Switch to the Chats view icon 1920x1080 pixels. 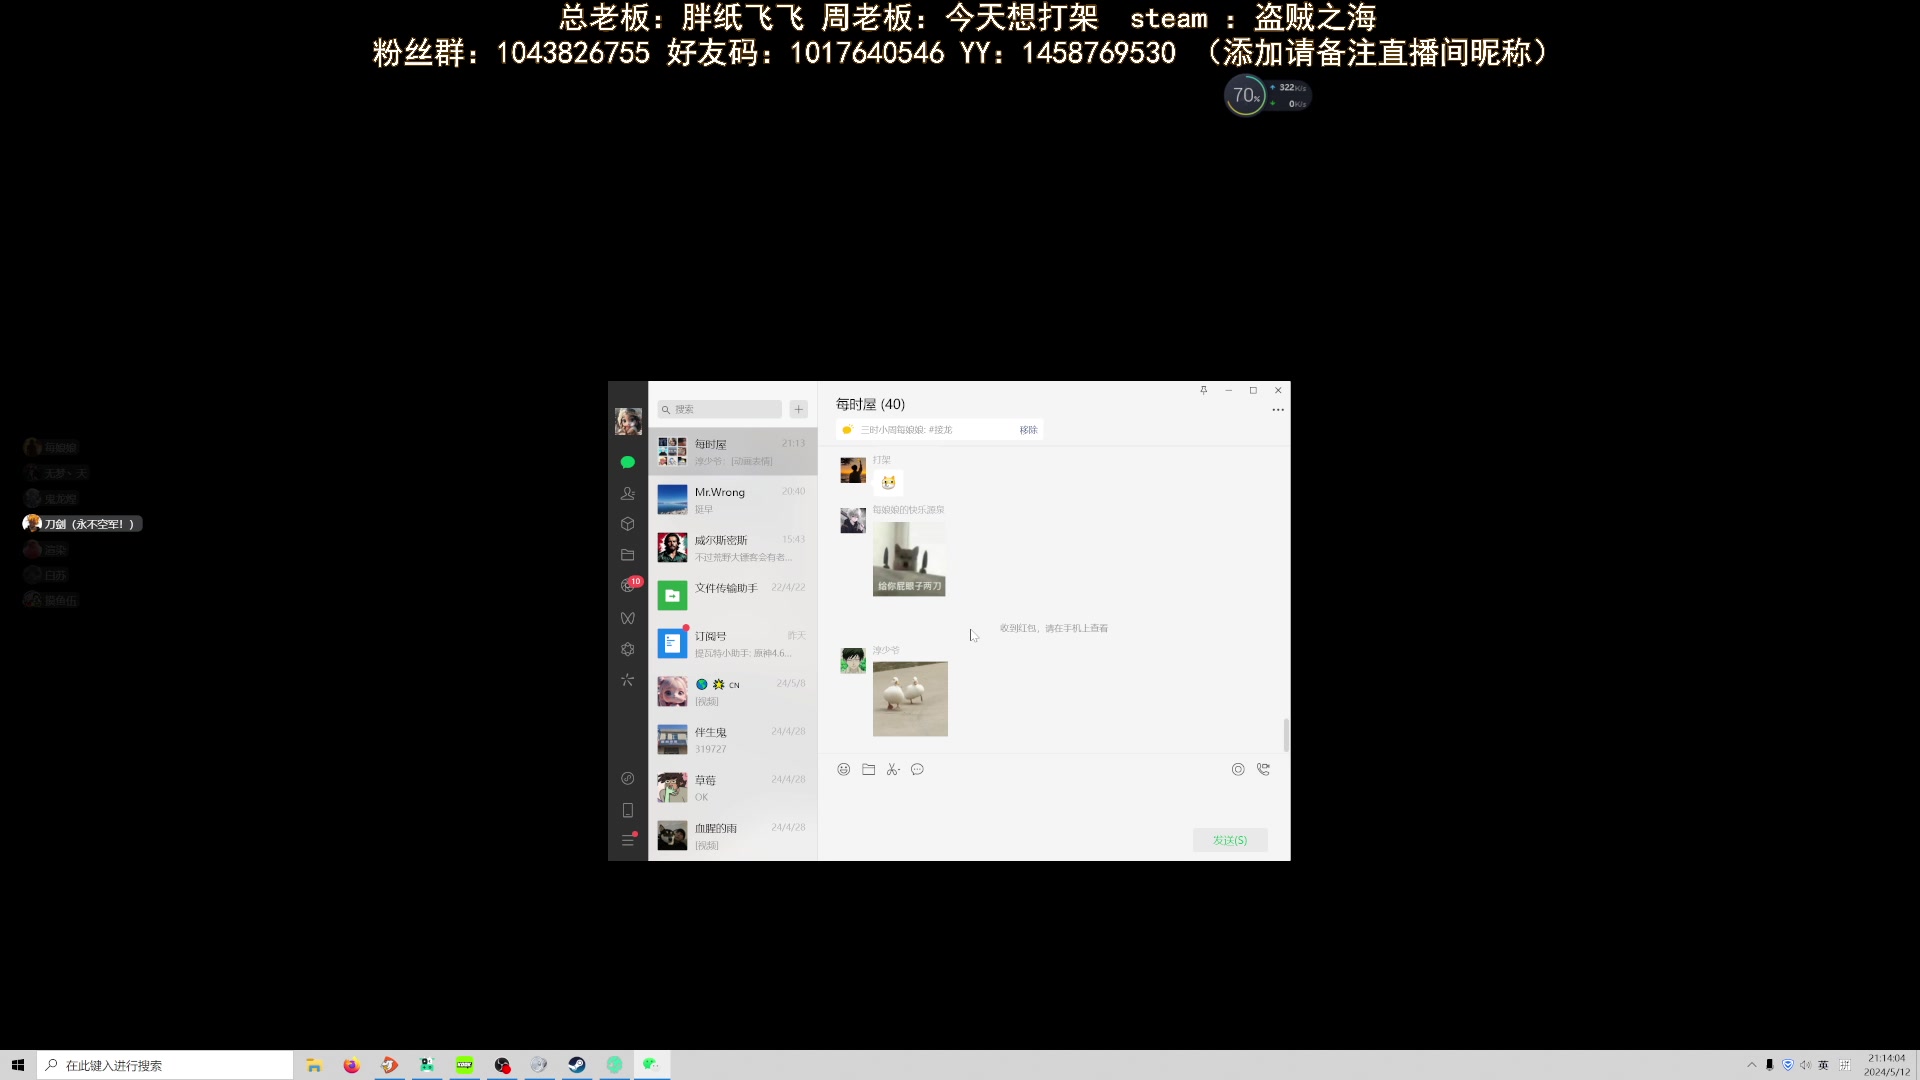click(628, 462)
